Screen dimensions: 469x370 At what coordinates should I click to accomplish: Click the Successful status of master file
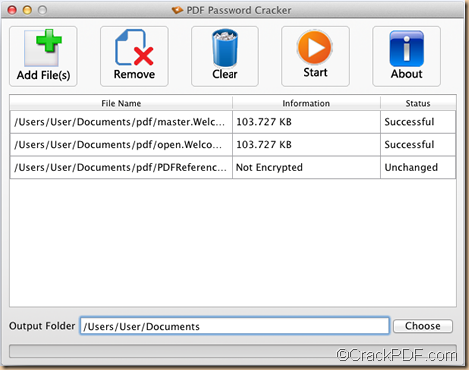[418, 122]
